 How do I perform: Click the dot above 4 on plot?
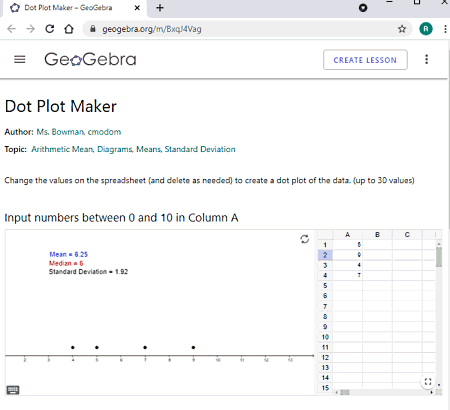(x=73, y=347)
